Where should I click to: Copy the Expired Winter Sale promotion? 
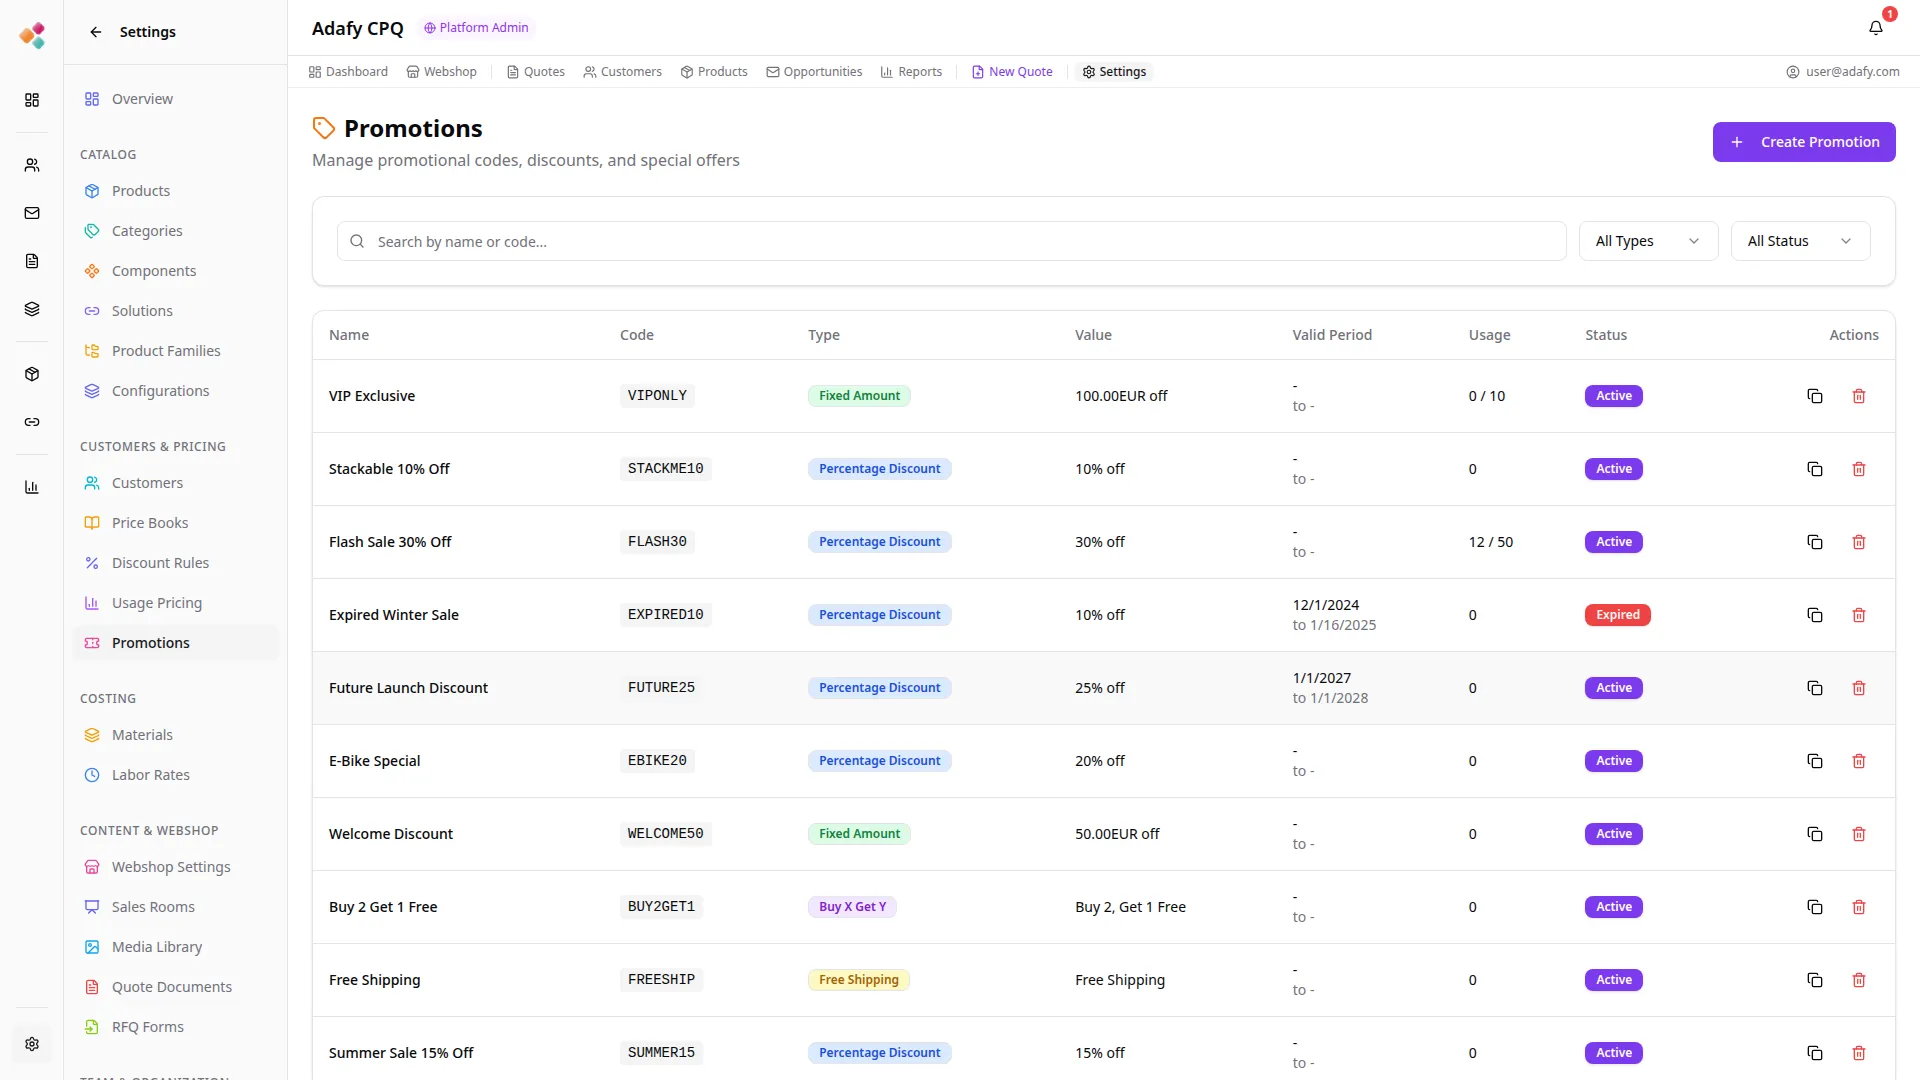coord(1814,615)
